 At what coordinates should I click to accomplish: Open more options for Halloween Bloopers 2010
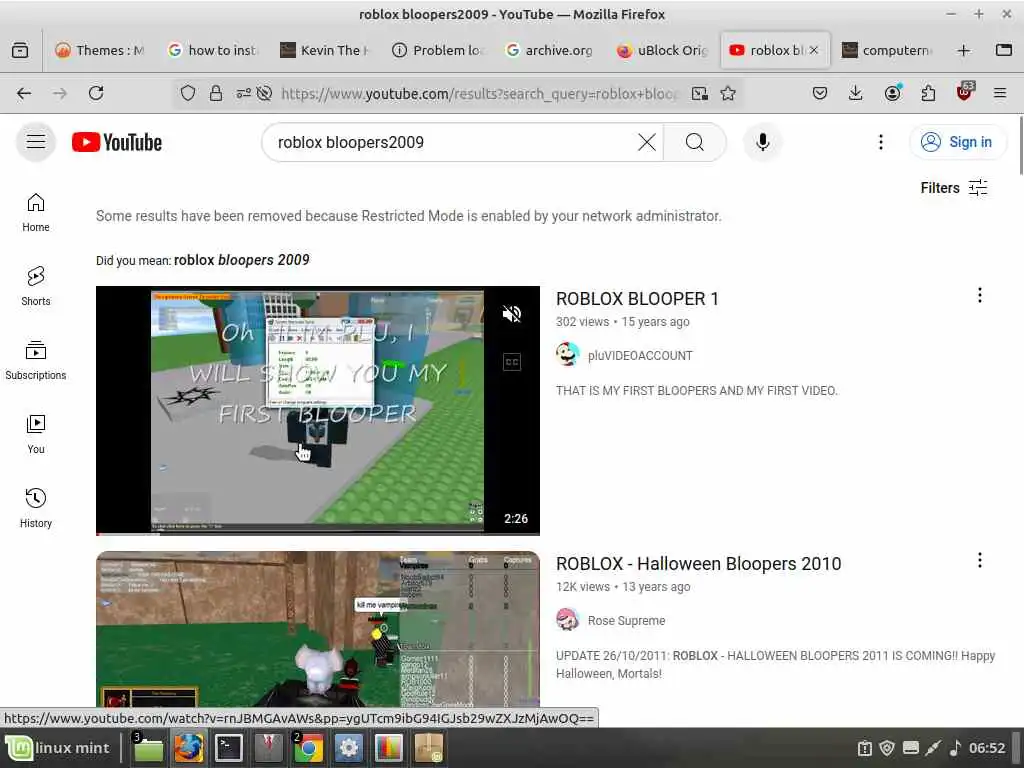980,560
